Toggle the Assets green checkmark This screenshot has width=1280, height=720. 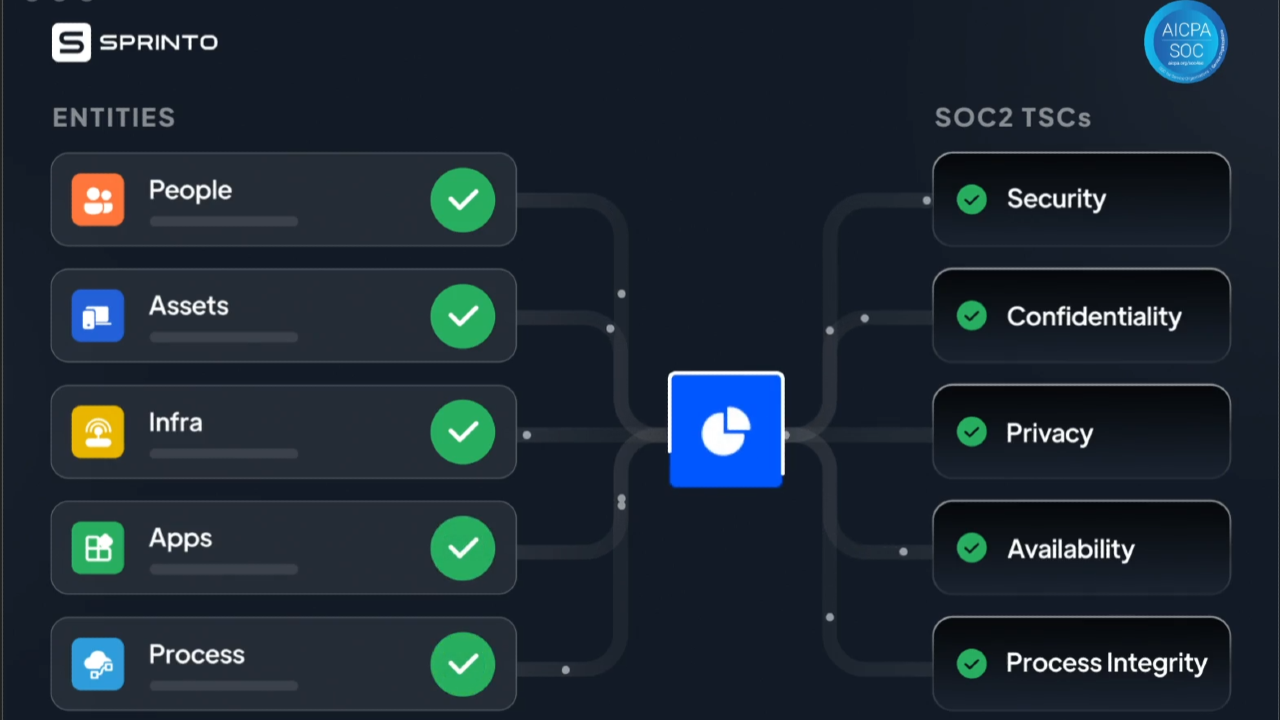click(463, 316)
